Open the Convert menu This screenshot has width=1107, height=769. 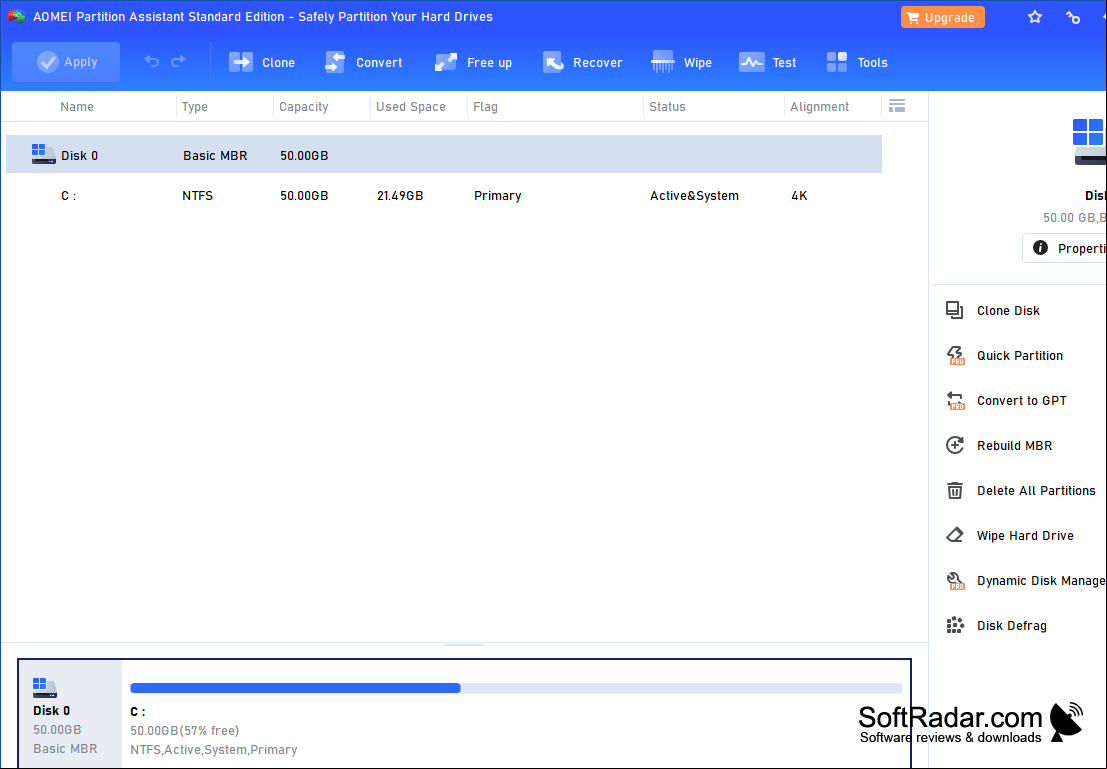tap(364, 63)
